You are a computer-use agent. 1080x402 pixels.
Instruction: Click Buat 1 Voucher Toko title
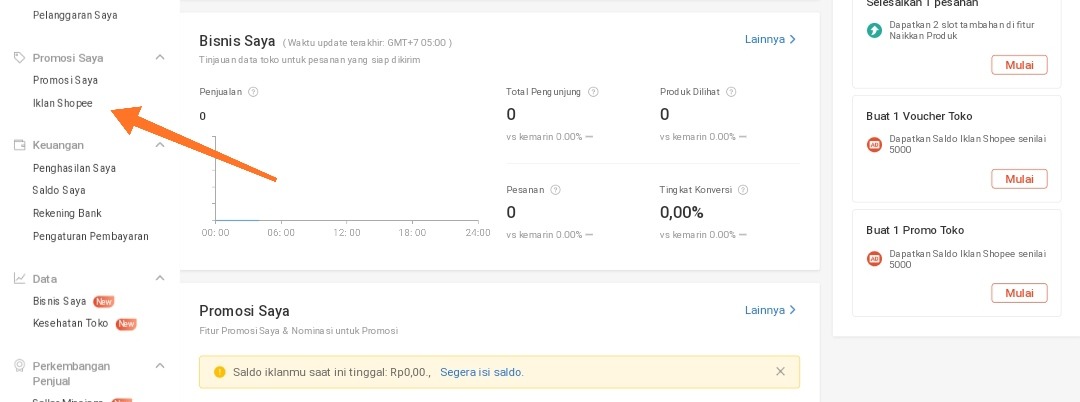(920, 116)
